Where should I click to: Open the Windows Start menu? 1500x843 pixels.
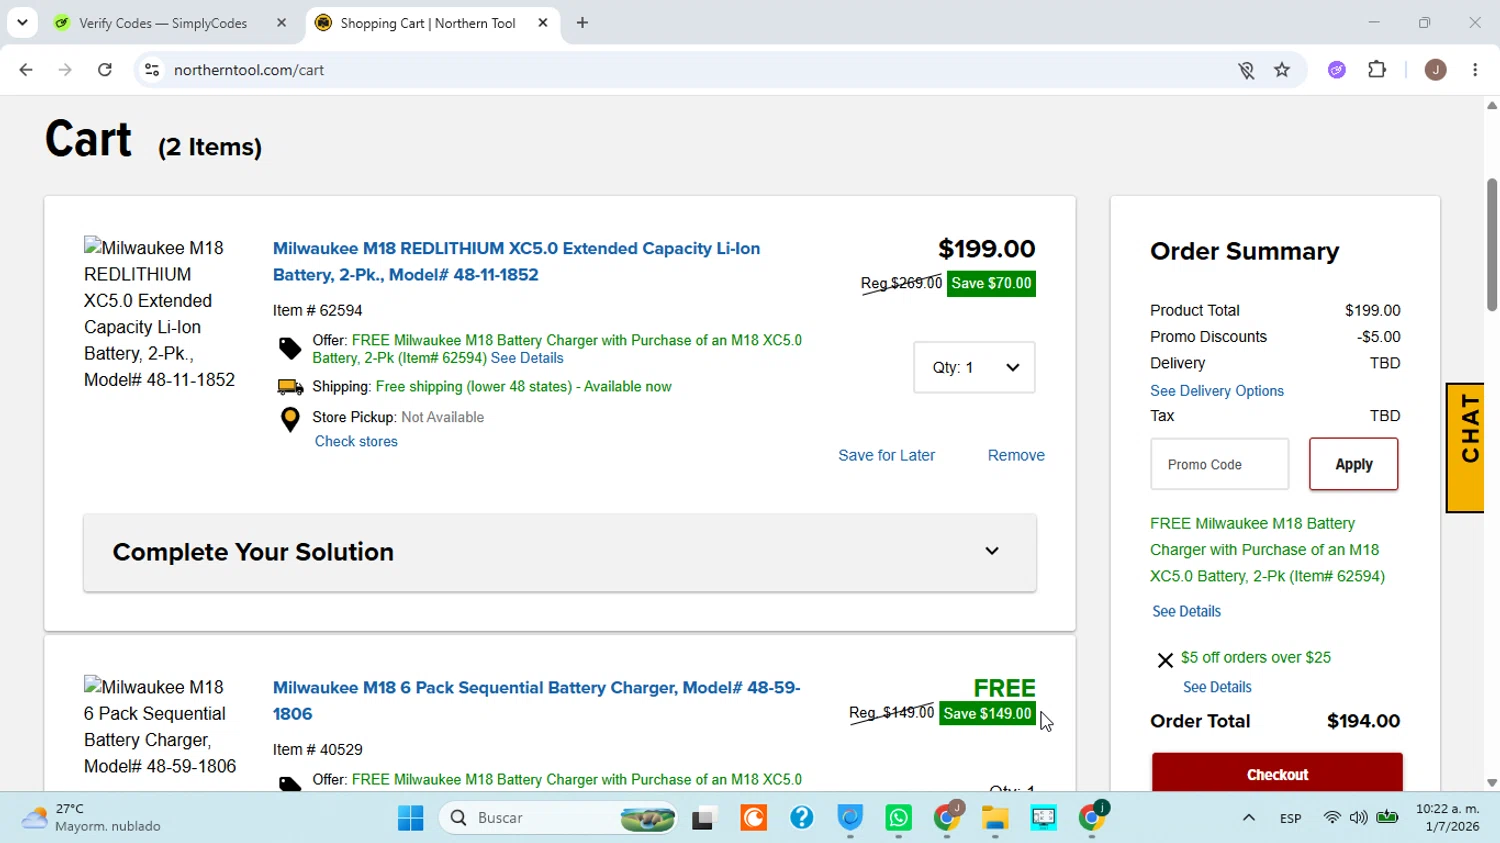click(x=410, y=818)
